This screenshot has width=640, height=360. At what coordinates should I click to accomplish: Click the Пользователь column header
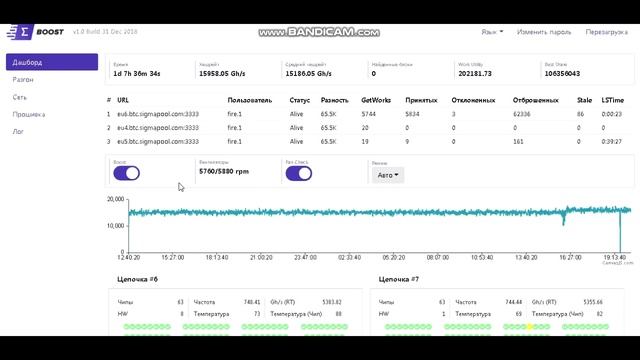[250, 100]
